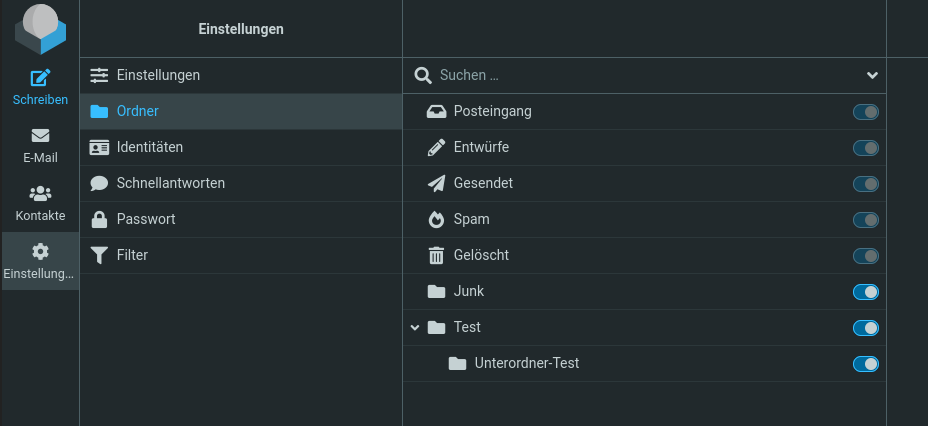
Task: Disable subscription for Unterordner-Test folder
Action: point(866,364)
